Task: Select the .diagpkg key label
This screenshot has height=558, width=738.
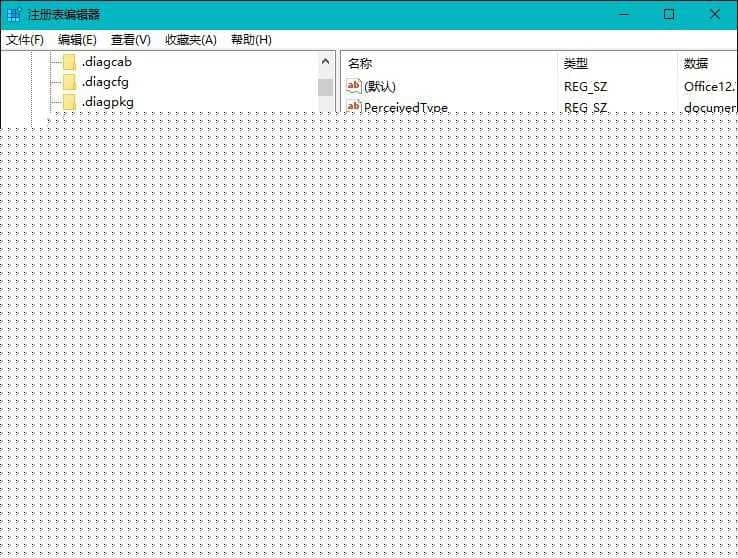Action: 107,102
